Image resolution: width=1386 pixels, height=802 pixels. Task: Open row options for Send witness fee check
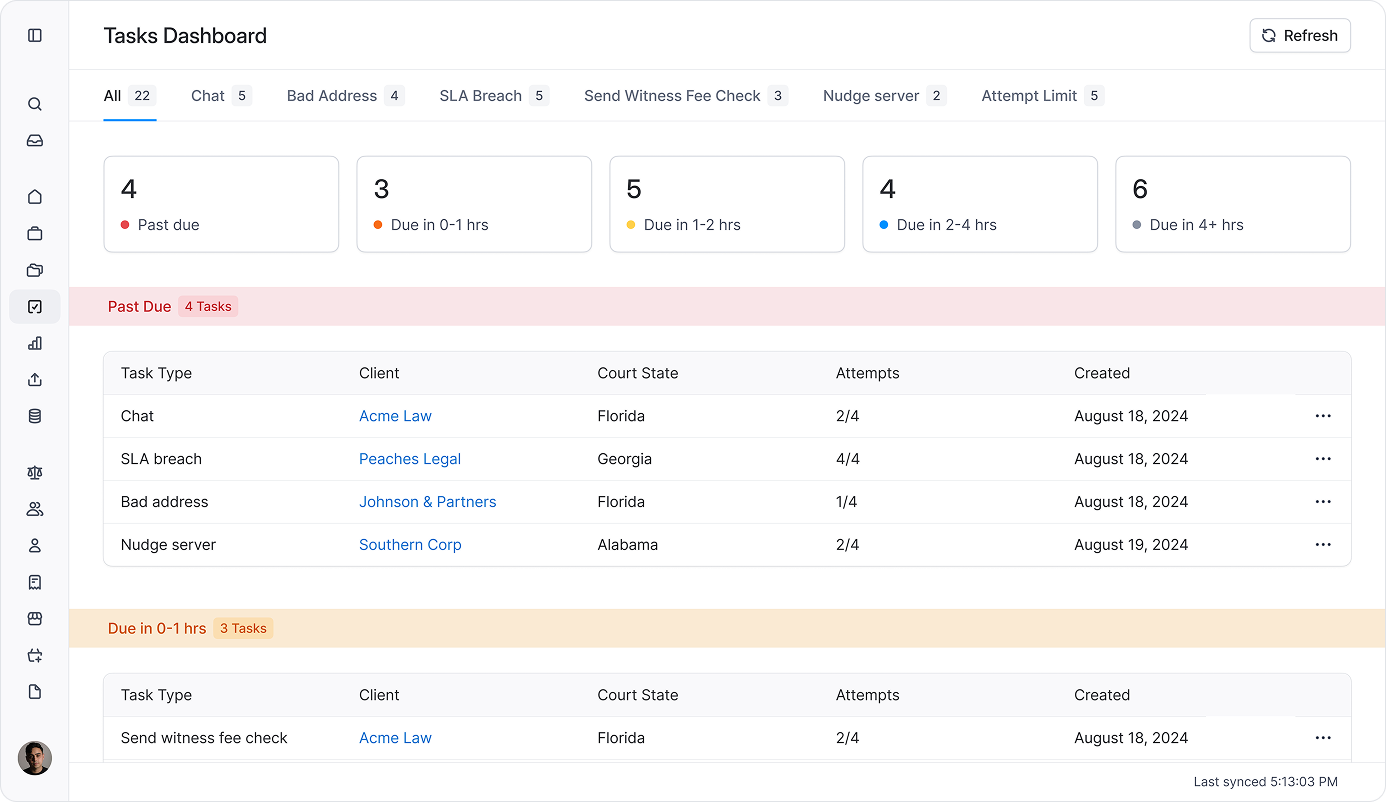click(x=1323, y=737)
